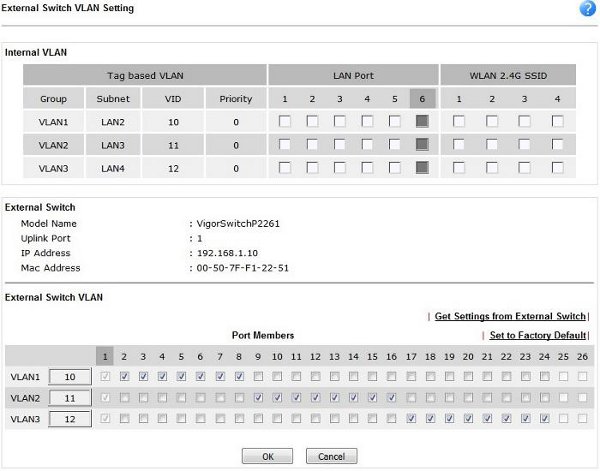
Task: Click the internal VLAN3 group cell
Action: 53,168
